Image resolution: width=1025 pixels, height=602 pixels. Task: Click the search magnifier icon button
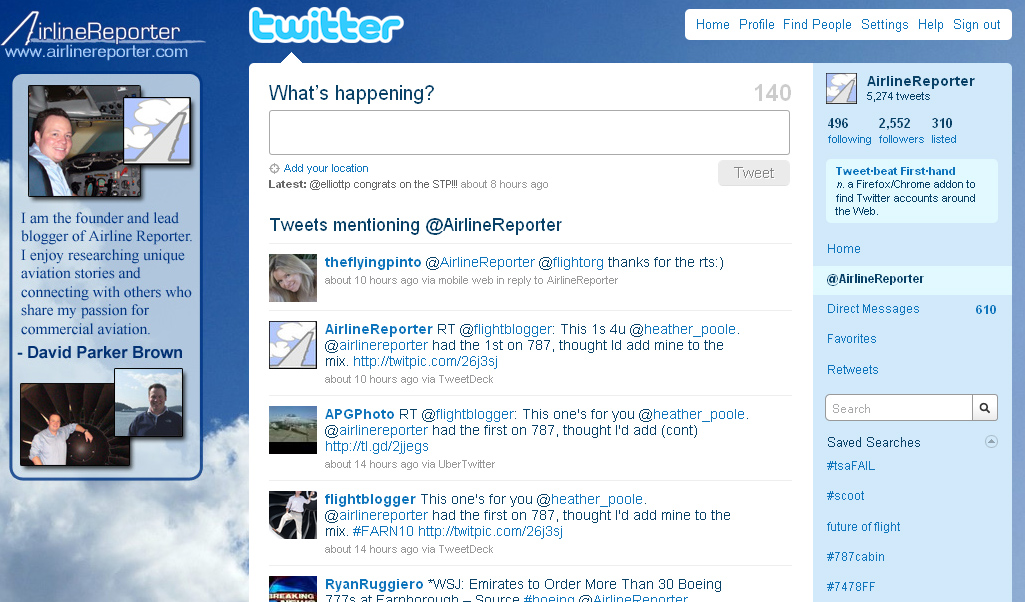click(984, 408)
